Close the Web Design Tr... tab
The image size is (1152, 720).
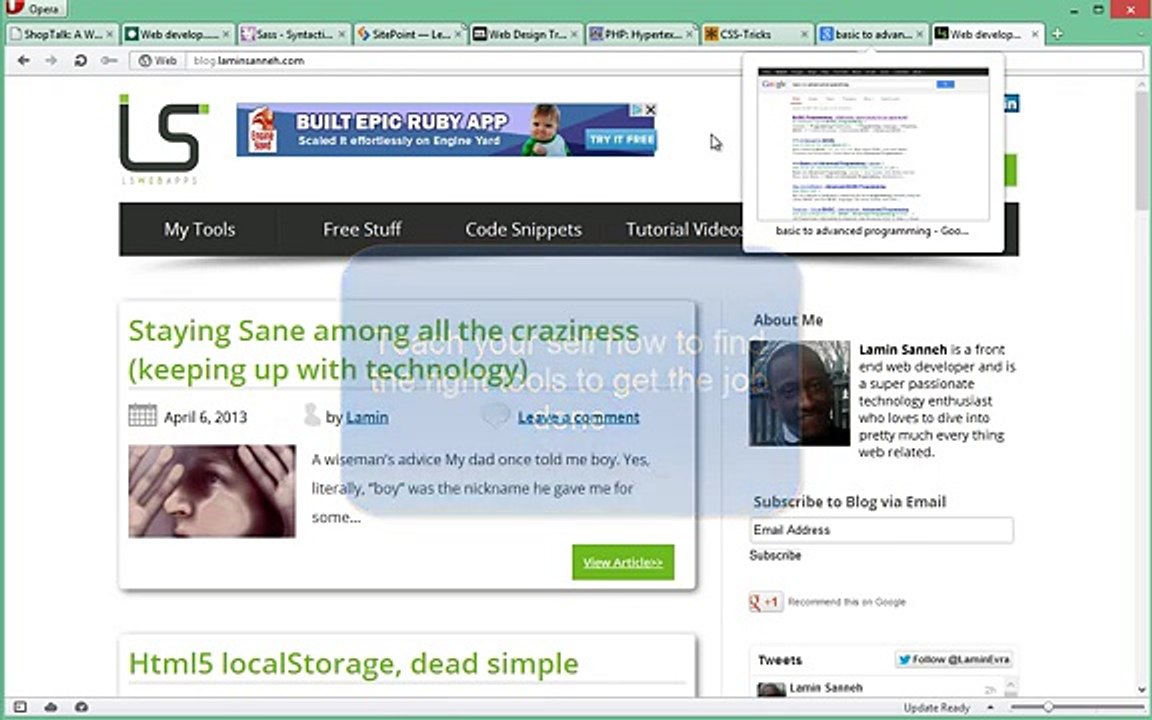click(x=573, y=34)
